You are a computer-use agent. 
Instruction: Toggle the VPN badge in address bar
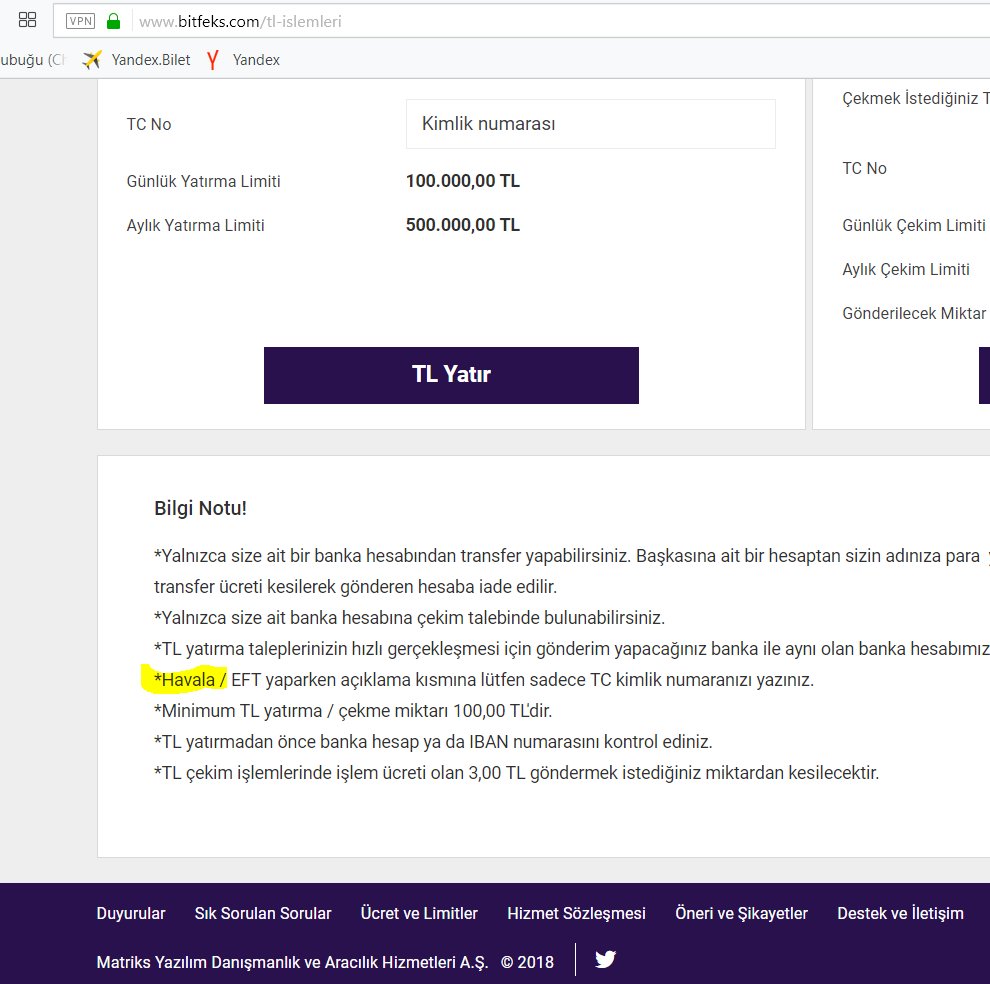coord(80,21)
